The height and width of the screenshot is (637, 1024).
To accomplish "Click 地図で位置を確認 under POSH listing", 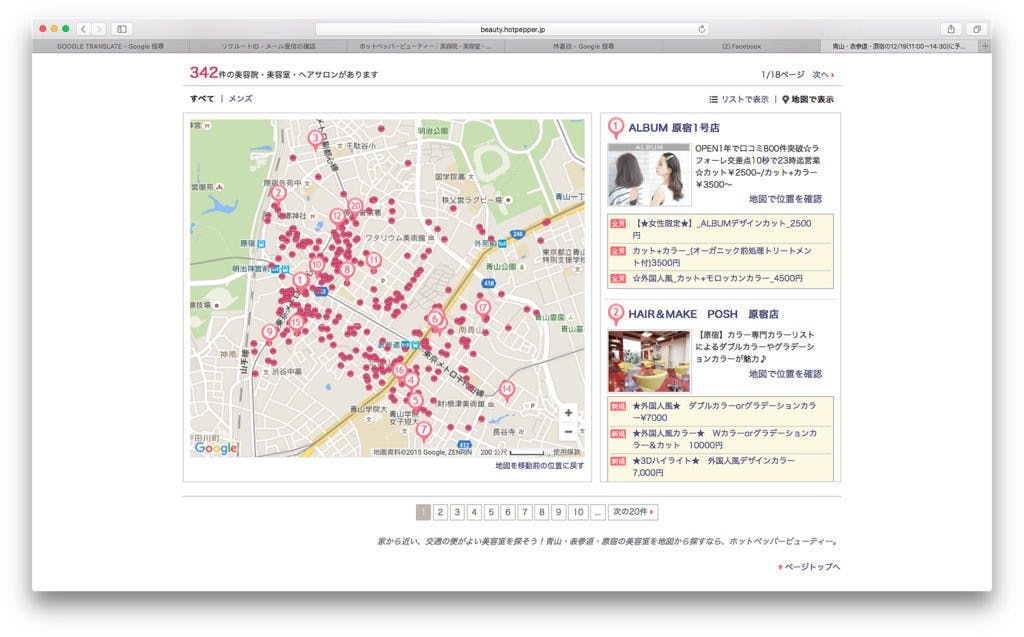I will 785,374.
